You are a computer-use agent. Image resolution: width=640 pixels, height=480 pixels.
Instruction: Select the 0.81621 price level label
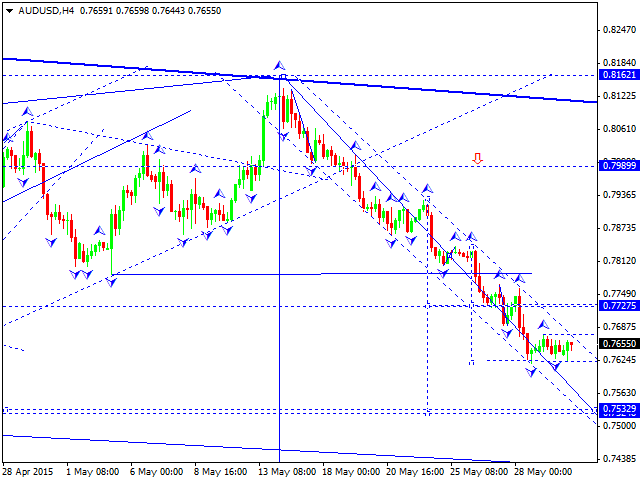tap(619, 75)
